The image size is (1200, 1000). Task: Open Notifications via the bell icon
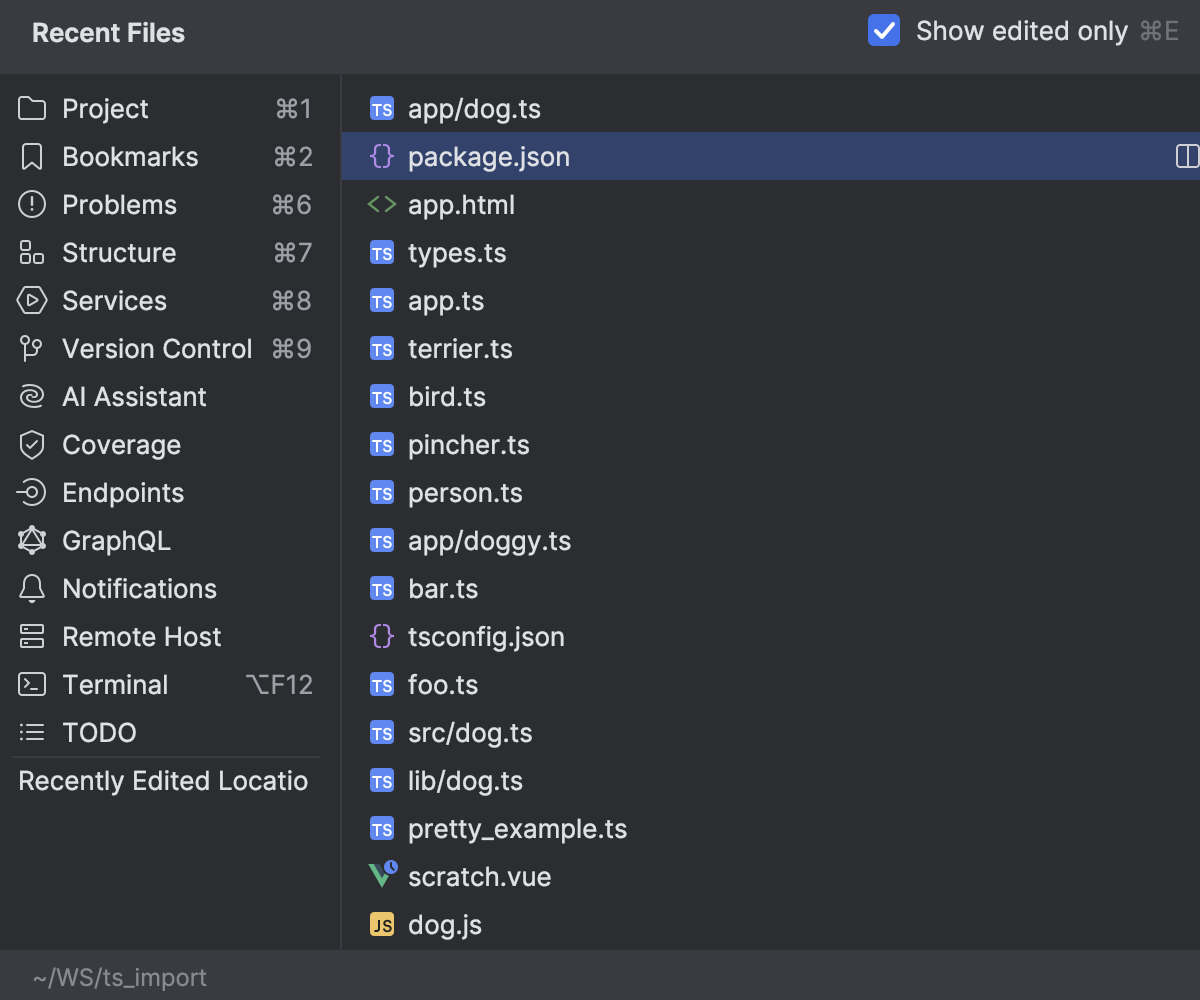[139, 588]
